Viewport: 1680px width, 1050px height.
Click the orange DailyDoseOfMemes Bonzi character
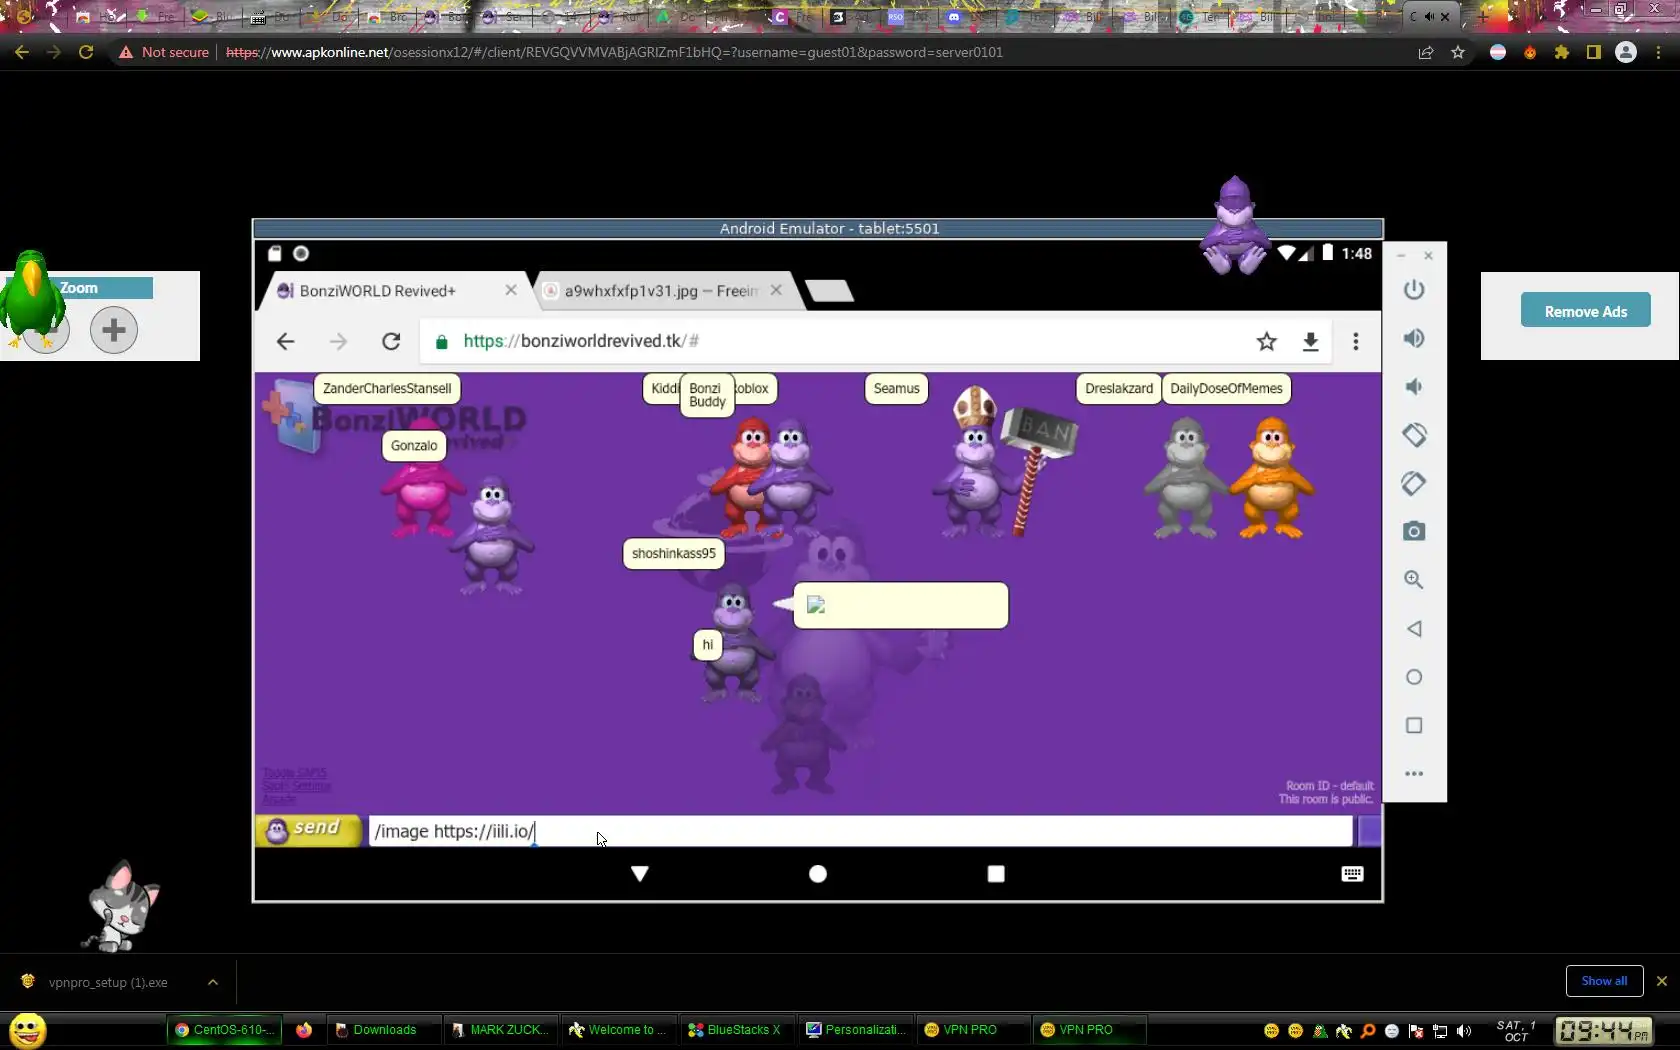[1272, 478]
